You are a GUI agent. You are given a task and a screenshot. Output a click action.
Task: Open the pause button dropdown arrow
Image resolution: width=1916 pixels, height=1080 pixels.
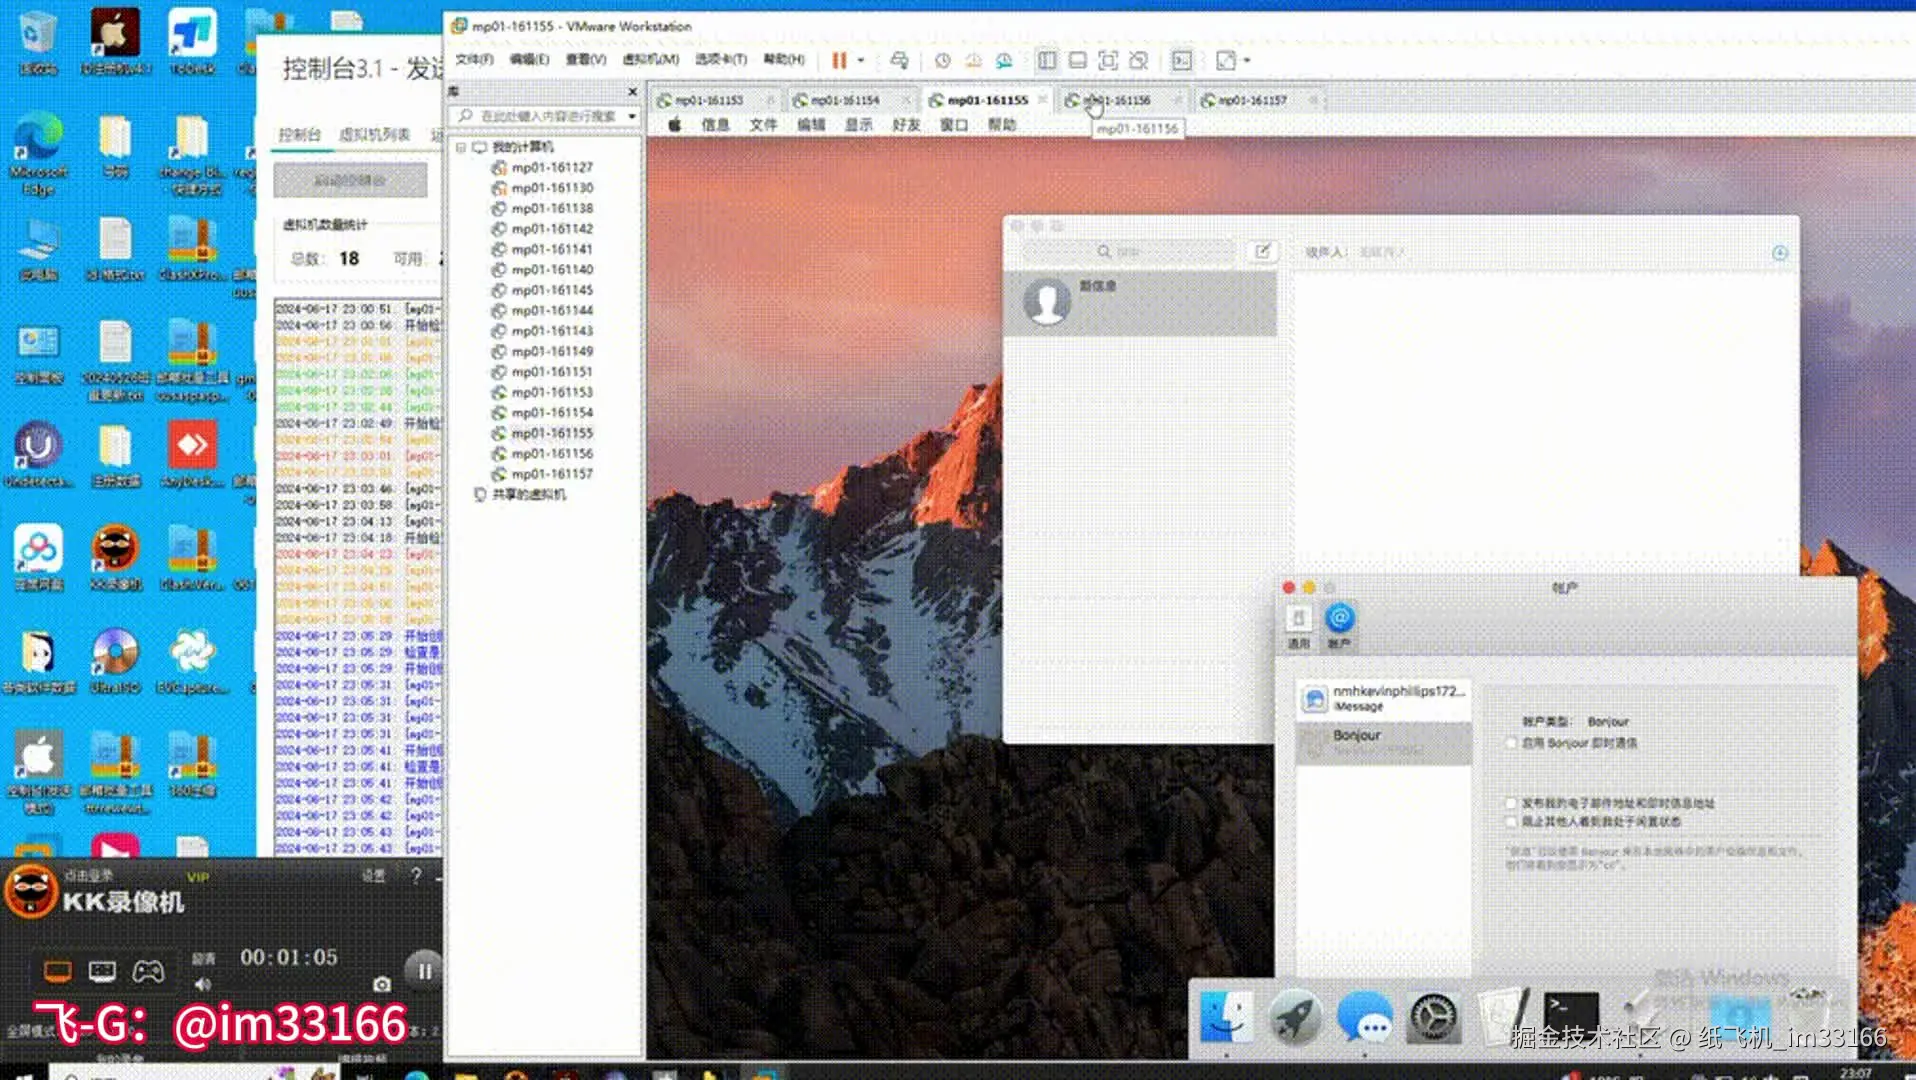point(860,61)
